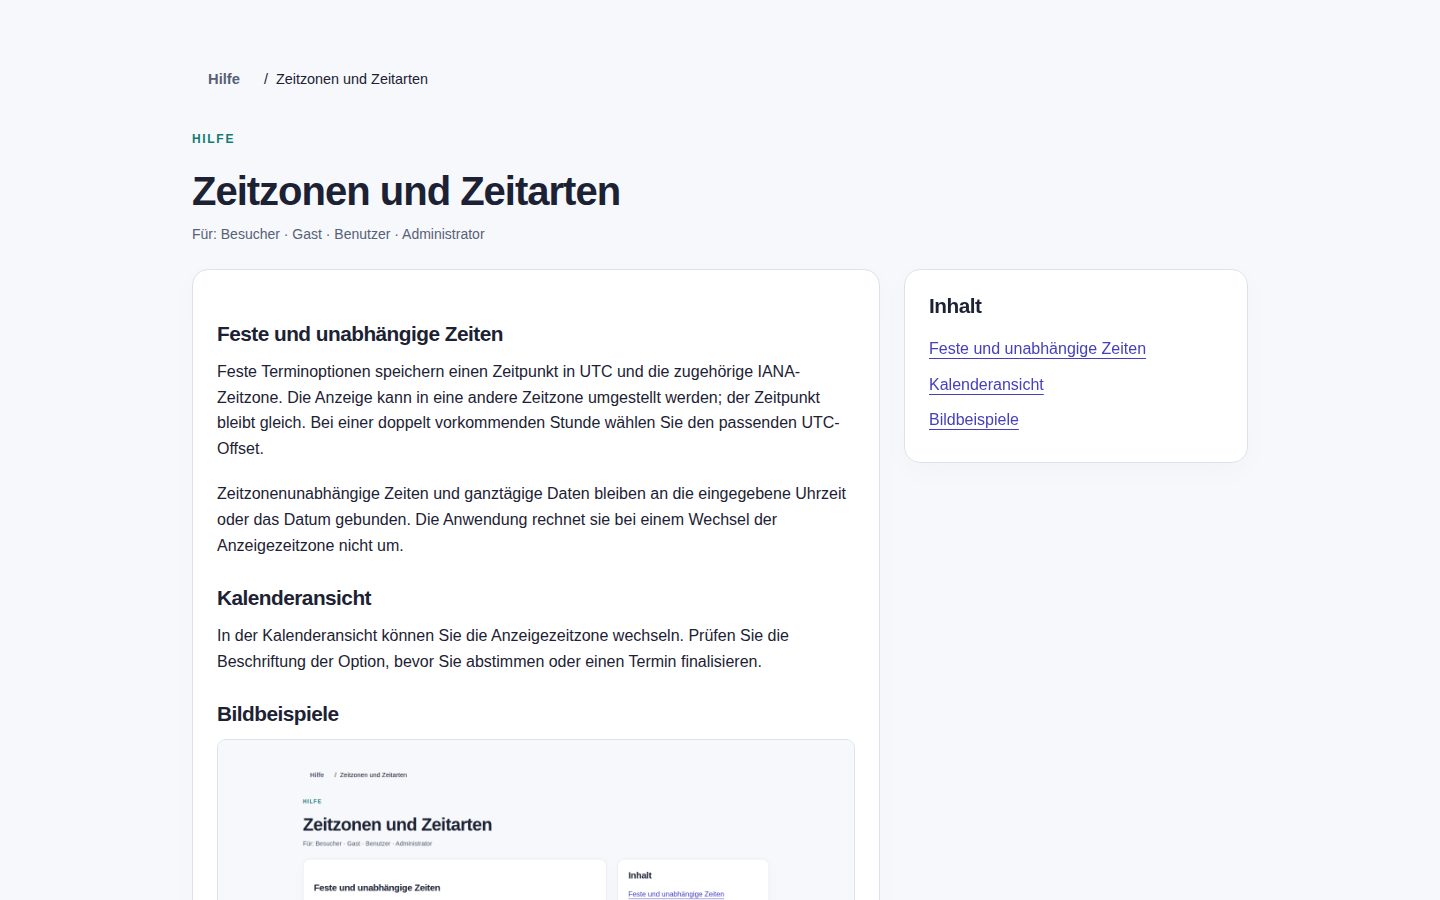The image size is (1440, 900).
Task: Open the Kalenderansicht link in the Inhalt sidebar
Action: tap(986, 385)
